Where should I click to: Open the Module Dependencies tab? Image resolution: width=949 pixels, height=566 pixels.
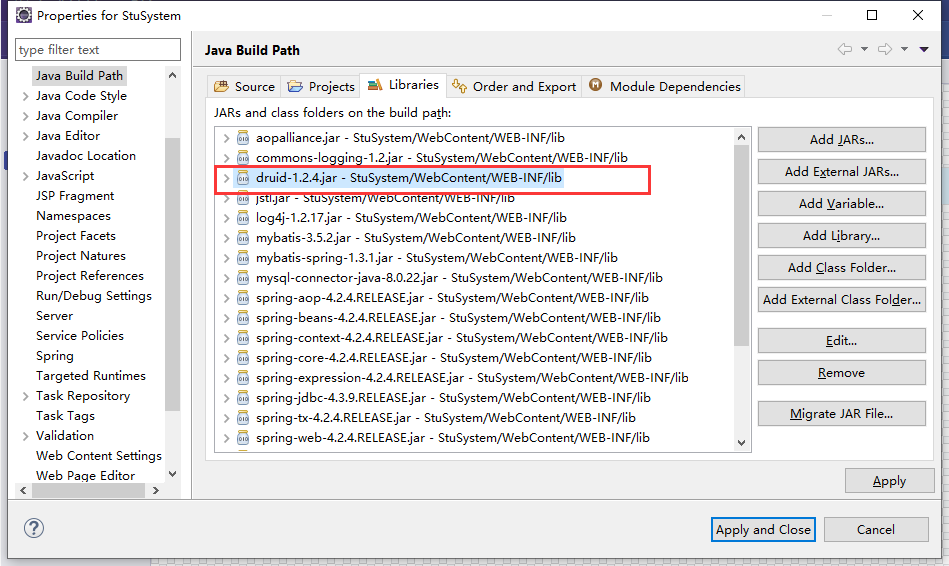click(664, 87)
